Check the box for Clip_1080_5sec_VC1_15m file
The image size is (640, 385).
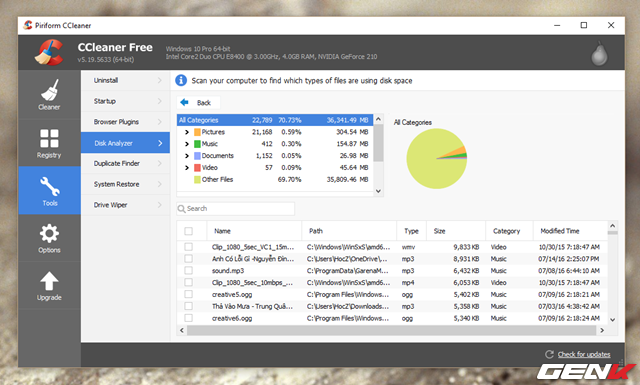(188, 247)
